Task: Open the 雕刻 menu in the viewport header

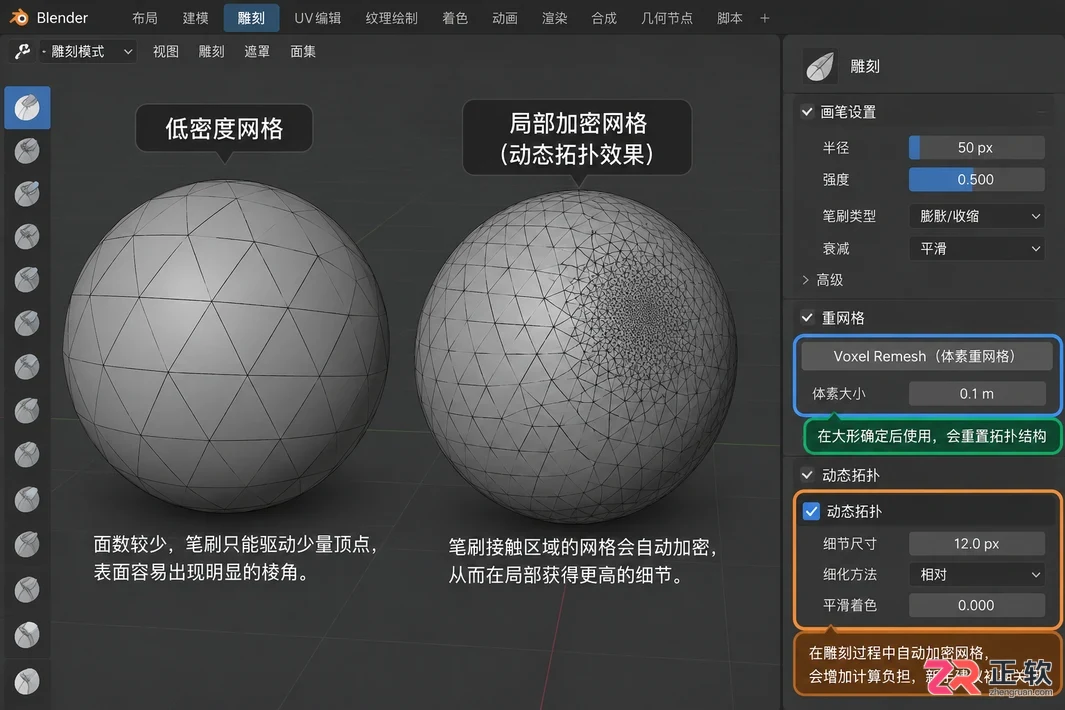Action: 211,52
